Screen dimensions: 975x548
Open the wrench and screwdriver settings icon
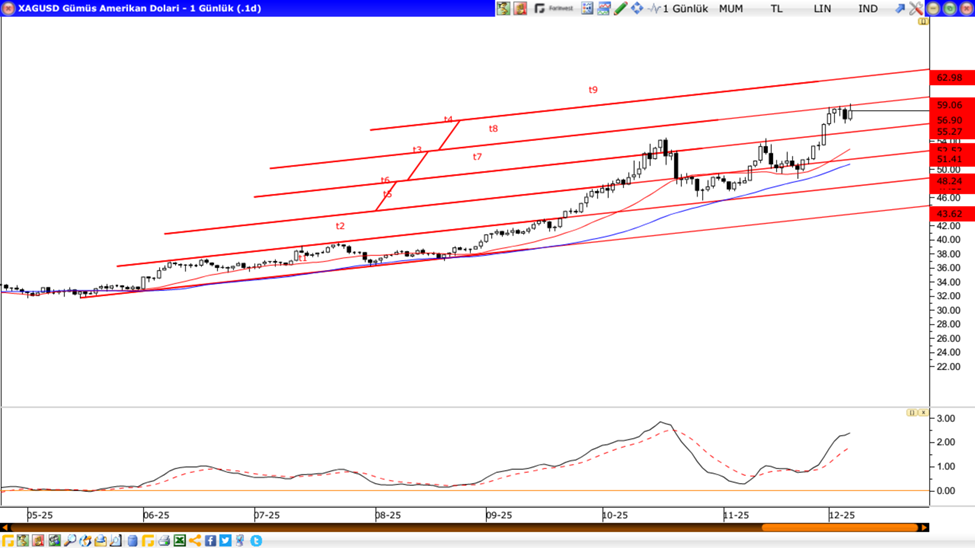[x=915, y=8]
